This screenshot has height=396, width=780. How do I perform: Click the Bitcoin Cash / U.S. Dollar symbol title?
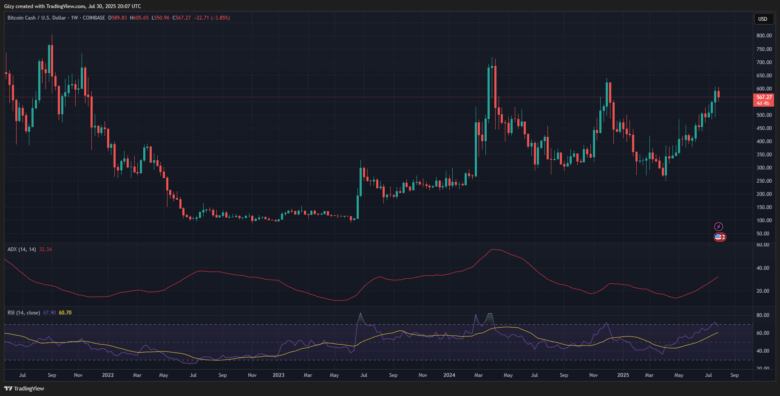tap(38, 18)
